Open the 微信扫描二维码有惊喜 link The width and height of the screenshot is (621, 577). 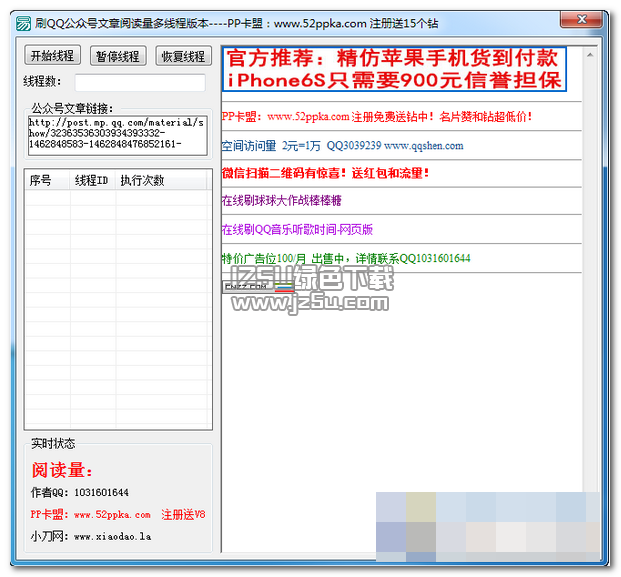pyautogui.click(x=326, y=173)
